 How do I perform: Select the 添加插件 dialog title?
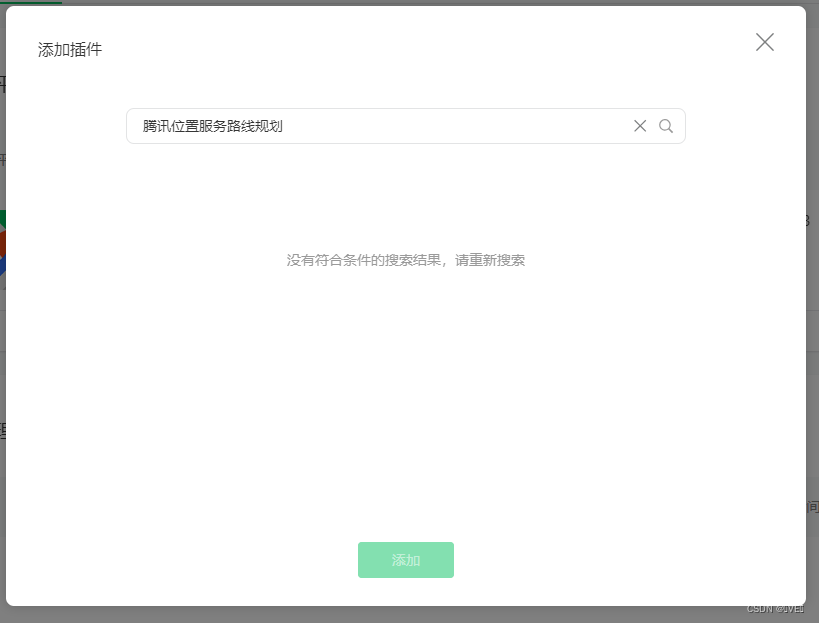[70, 50]
